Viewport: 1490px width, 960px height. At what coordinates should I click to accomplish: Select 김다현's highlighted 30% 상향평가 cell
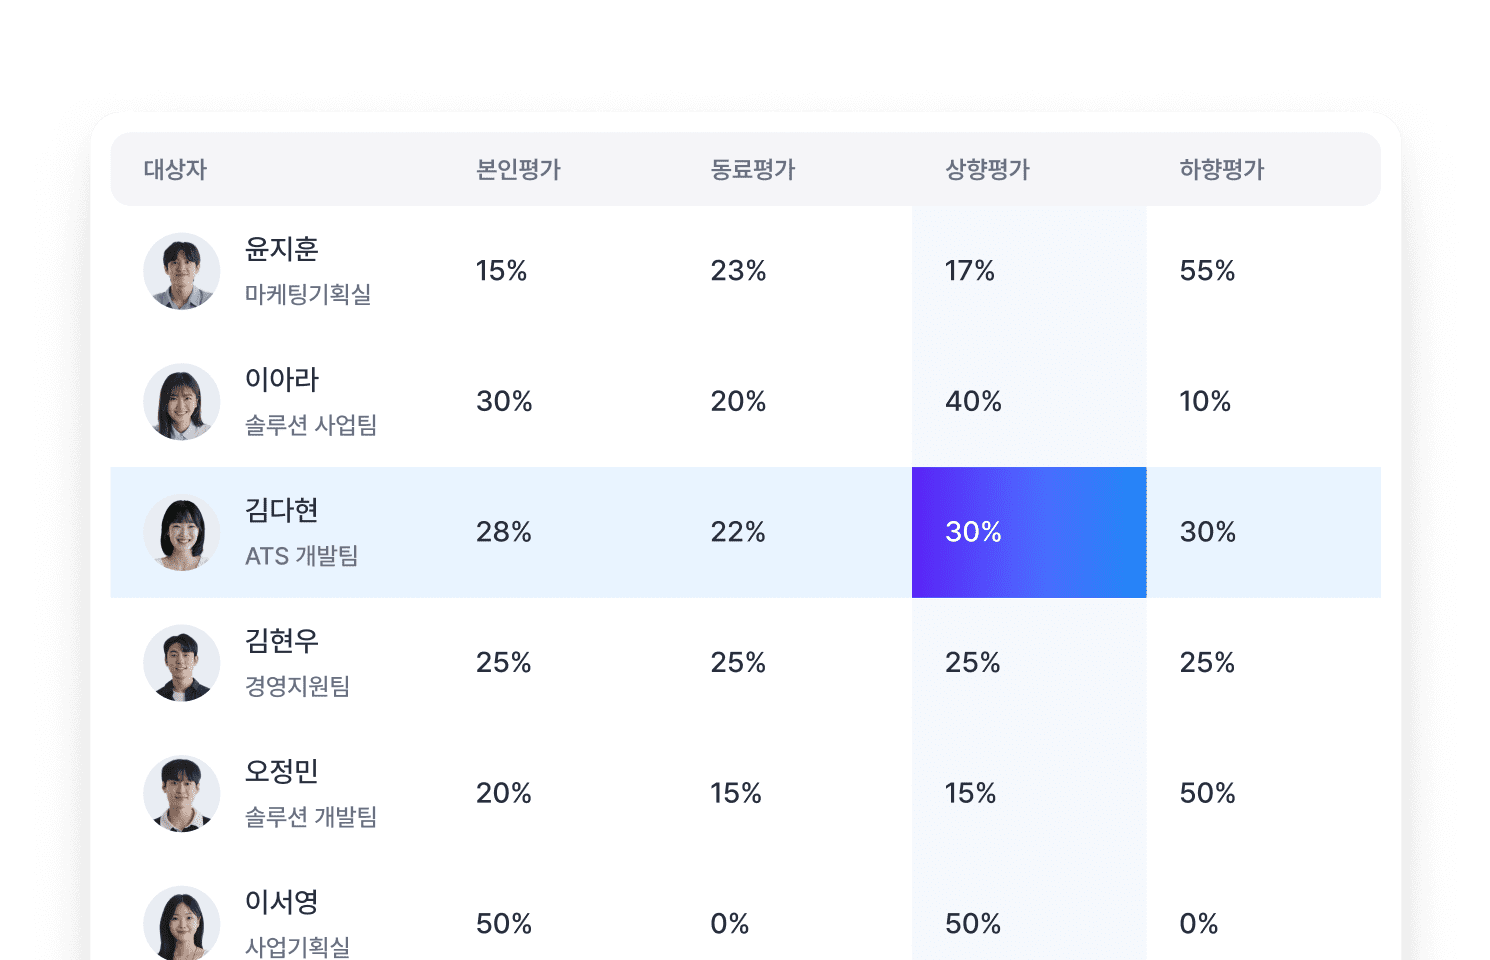click(x=1028, y=532)
